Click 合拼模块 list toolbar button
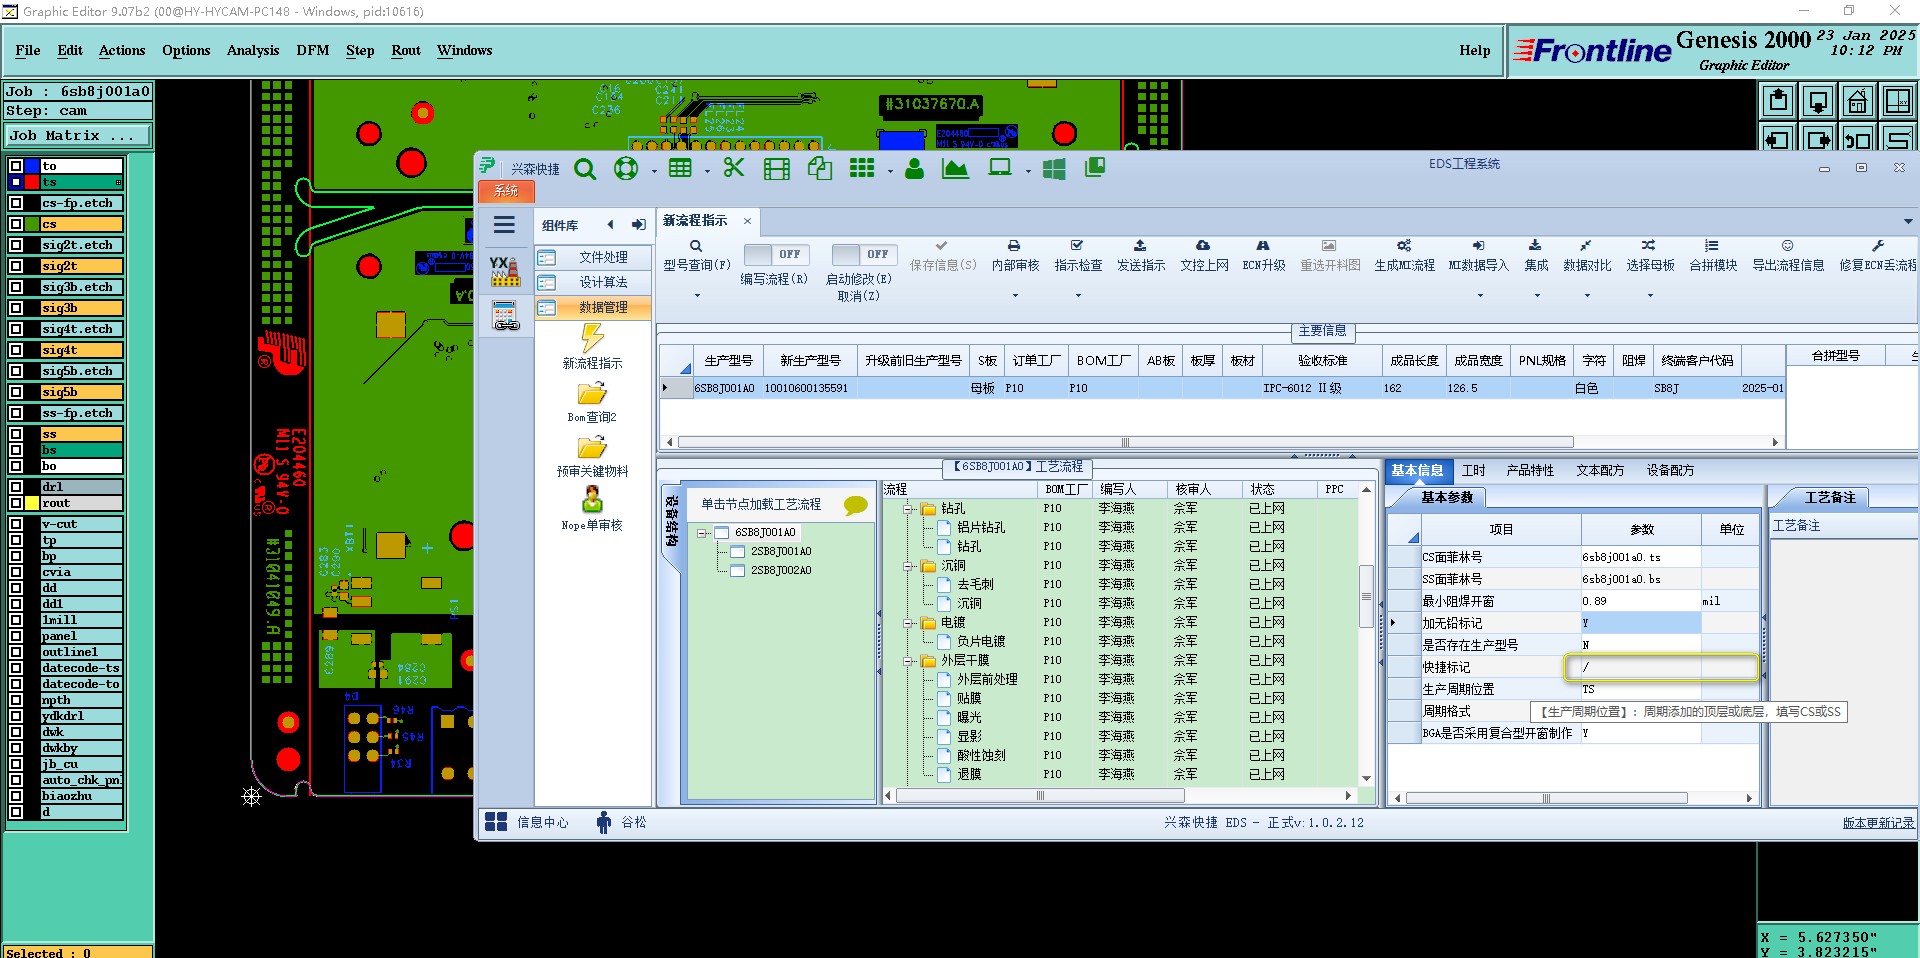This screenshot has height=958, width=1920. (1713, 256)
